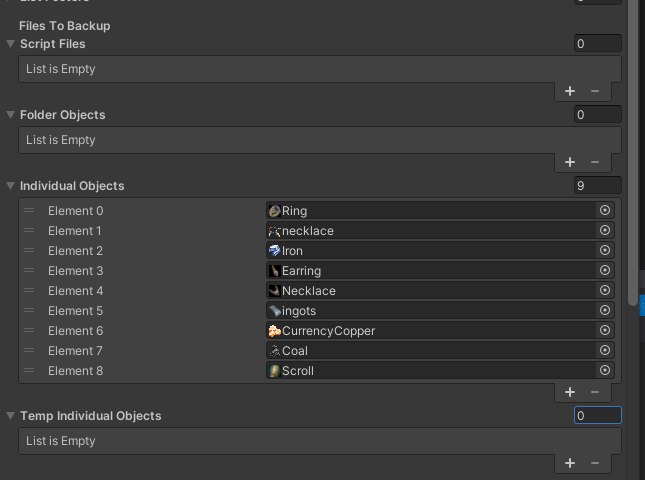Click object picker circle next to Coal
The height and width of the screenshot is (480, 645).
coord(604,351)
